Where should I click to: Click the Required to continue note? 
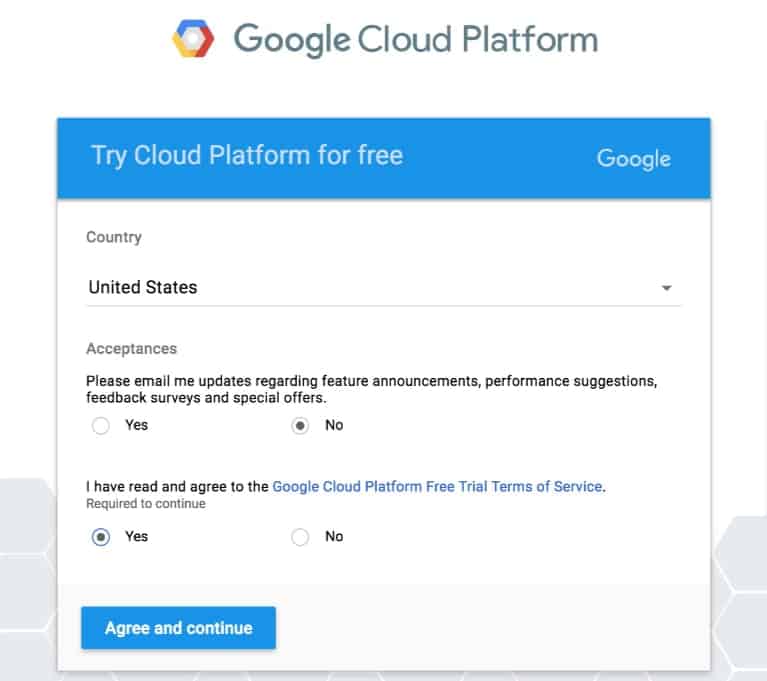(x=145, y=504)
